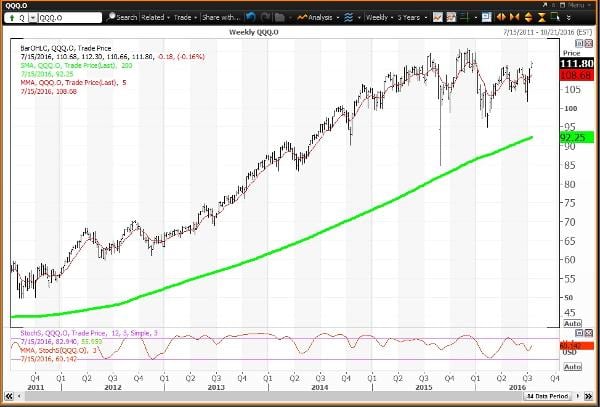Screen dimensions: 600x407
Task: Click the vertical expand arrows icon
Action: pos(528,17)
